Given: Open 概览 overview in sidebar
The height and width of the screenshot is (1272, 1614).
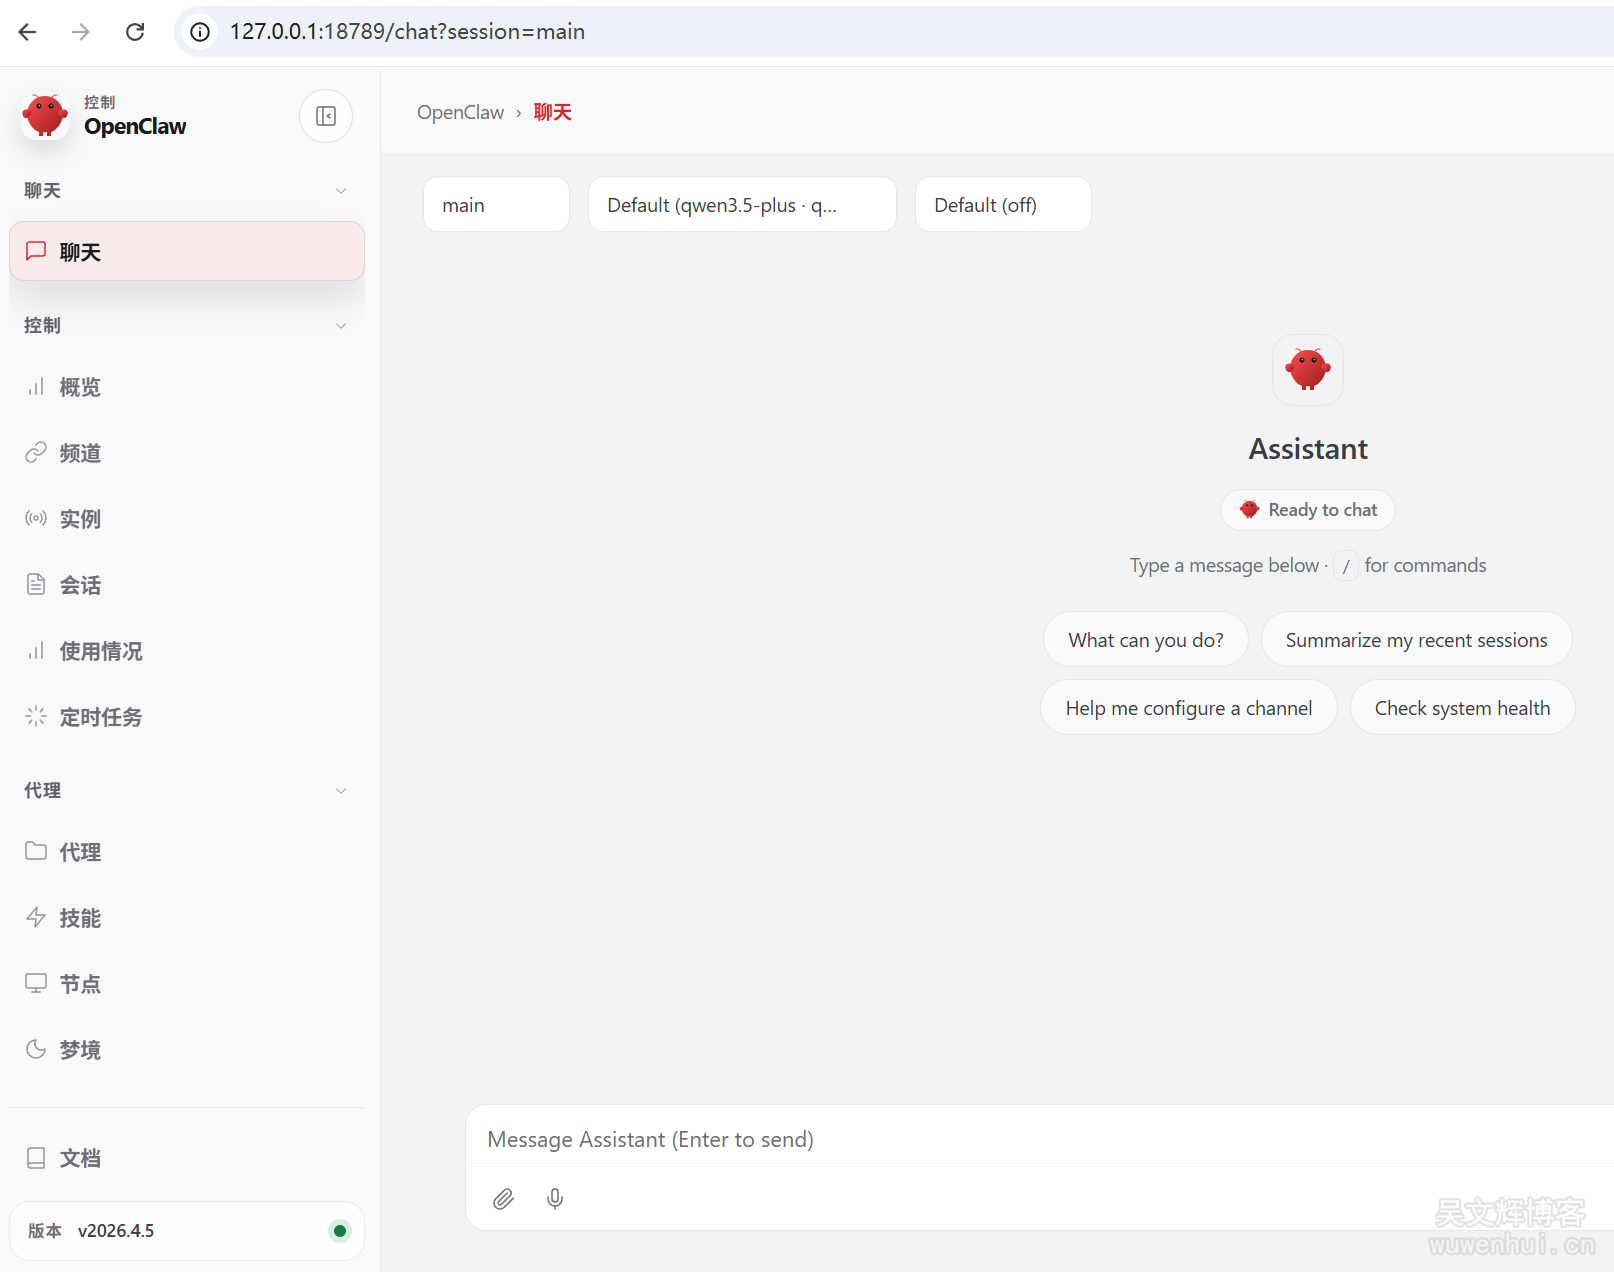Looking at the screenshot, I should coord(80,387).
